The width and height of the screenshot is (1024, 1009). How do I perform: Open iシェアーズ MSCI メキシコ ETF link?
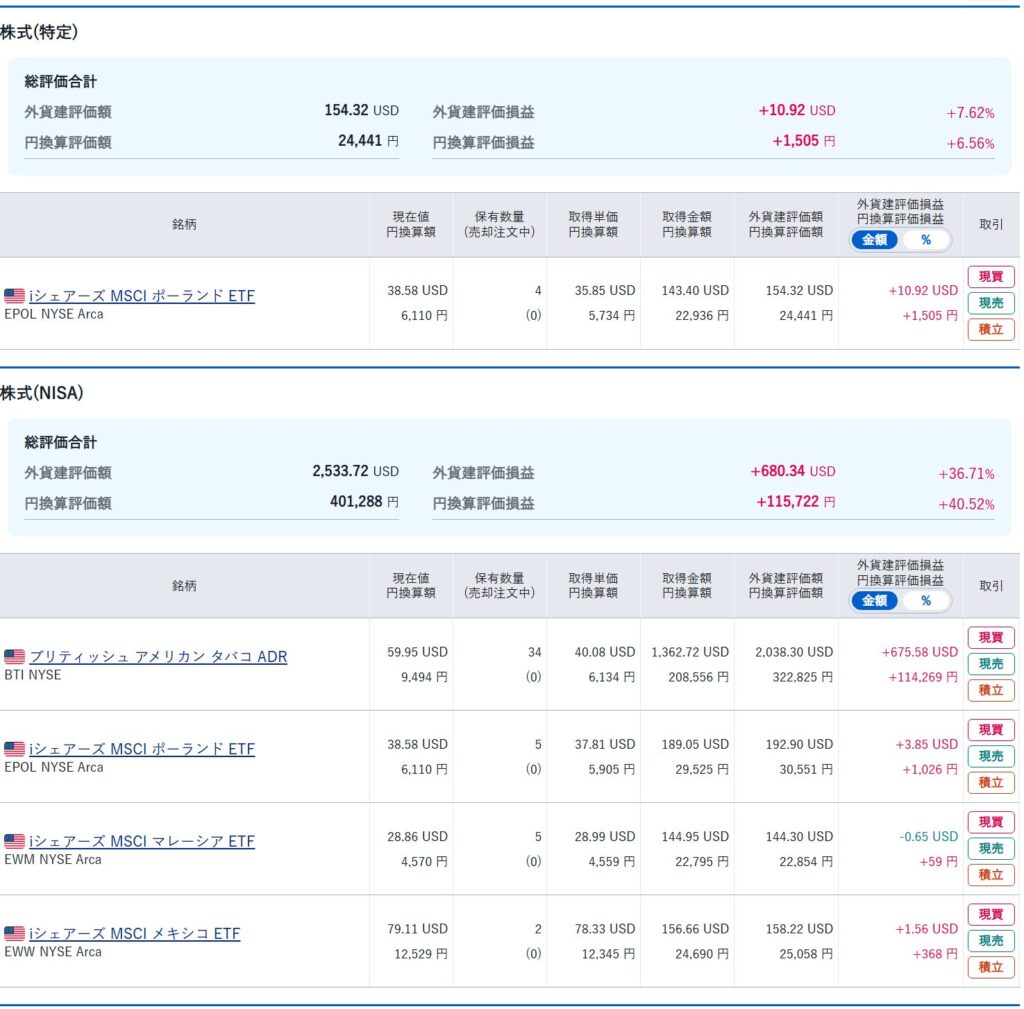pyautogui.click(x=135, y=934)
